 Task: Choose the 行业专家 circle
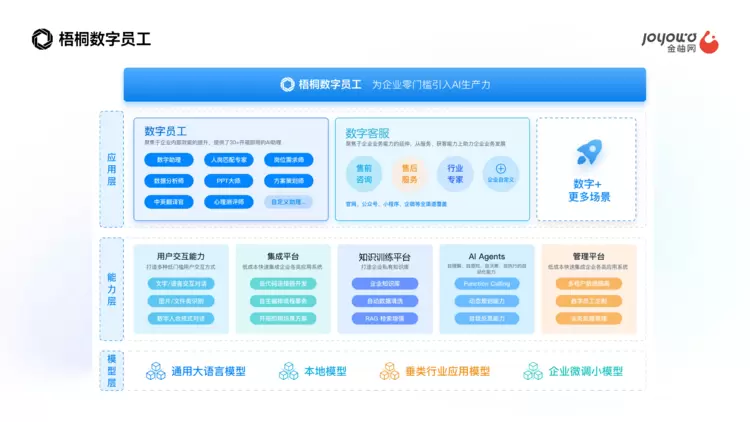455,174
